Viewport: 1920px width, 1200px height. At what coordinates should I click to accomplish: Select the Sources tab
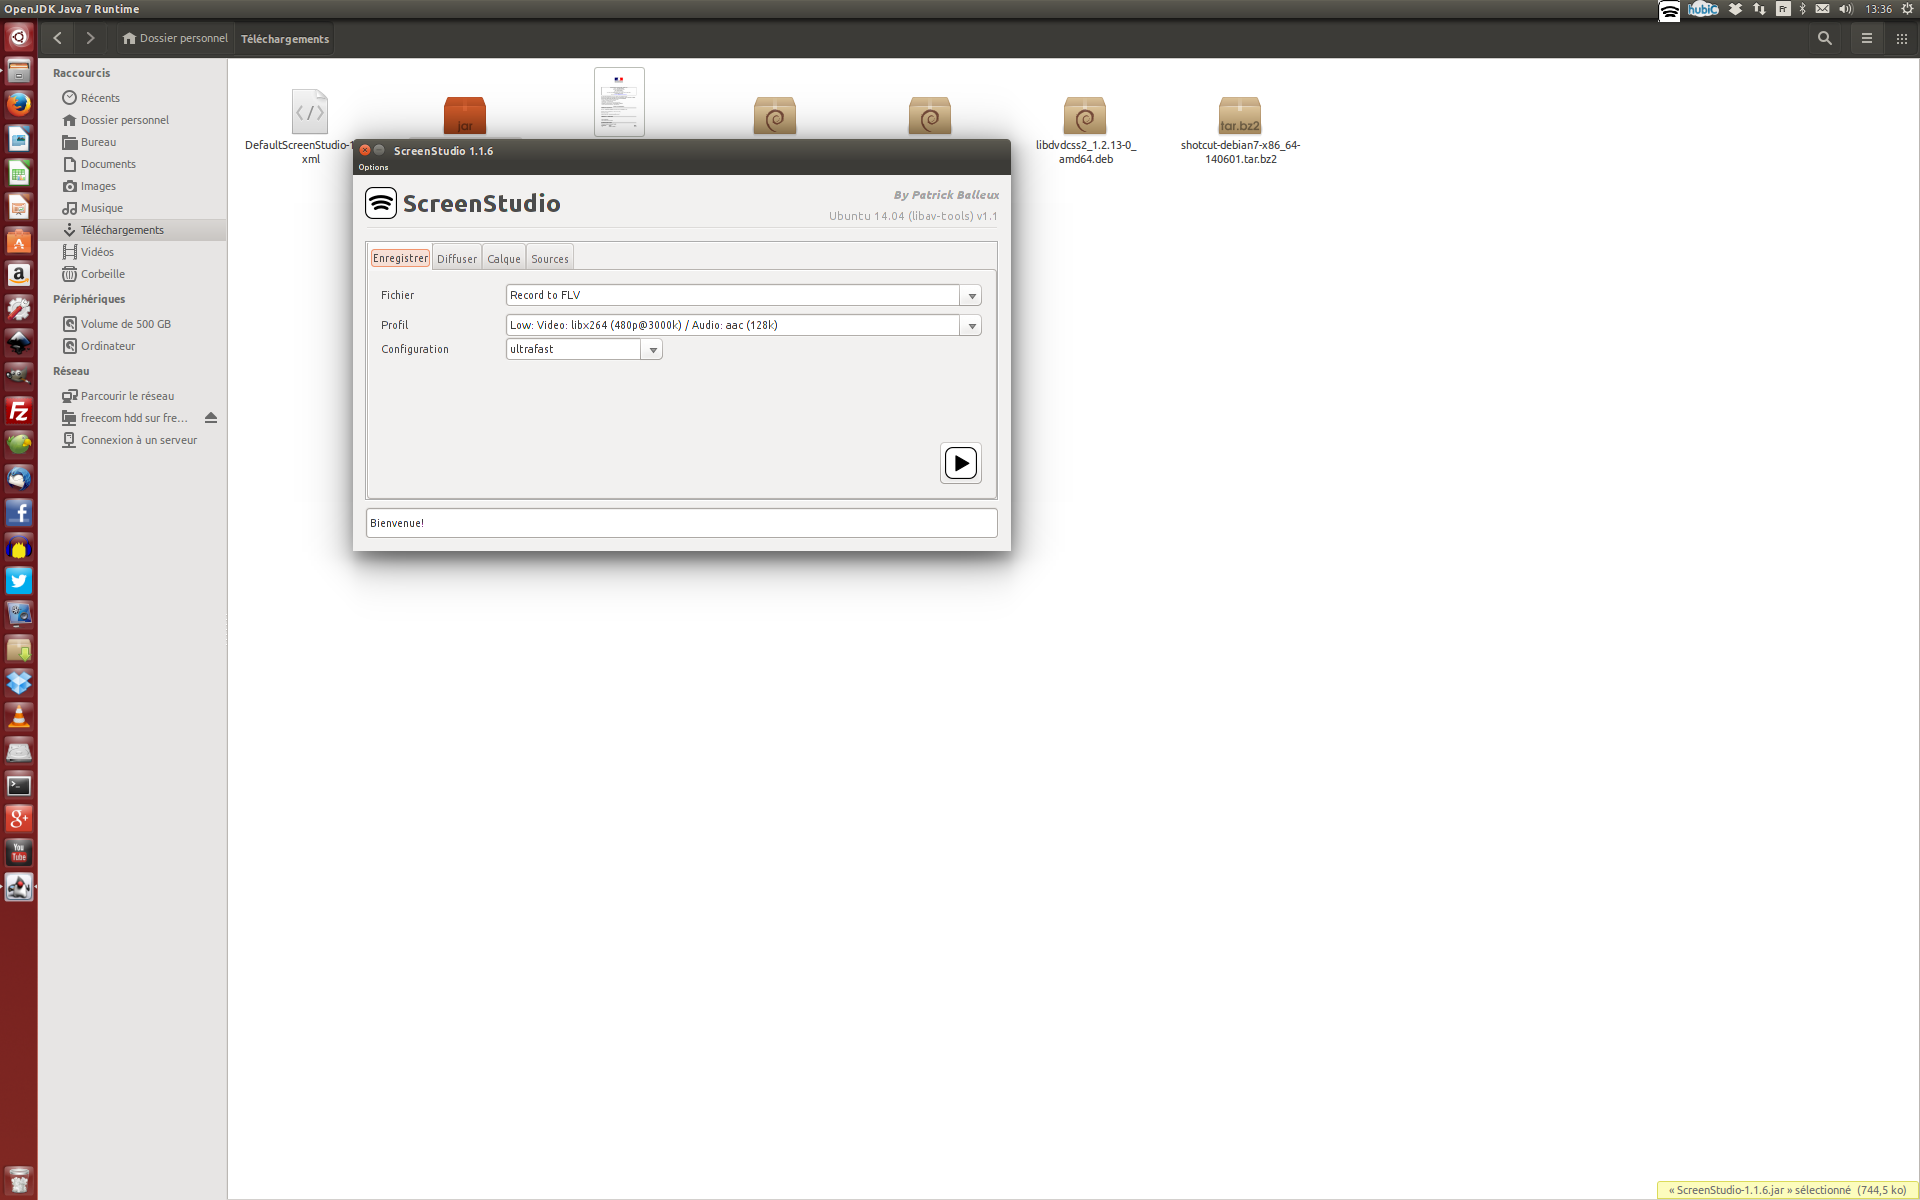click(x=550, y=258)
